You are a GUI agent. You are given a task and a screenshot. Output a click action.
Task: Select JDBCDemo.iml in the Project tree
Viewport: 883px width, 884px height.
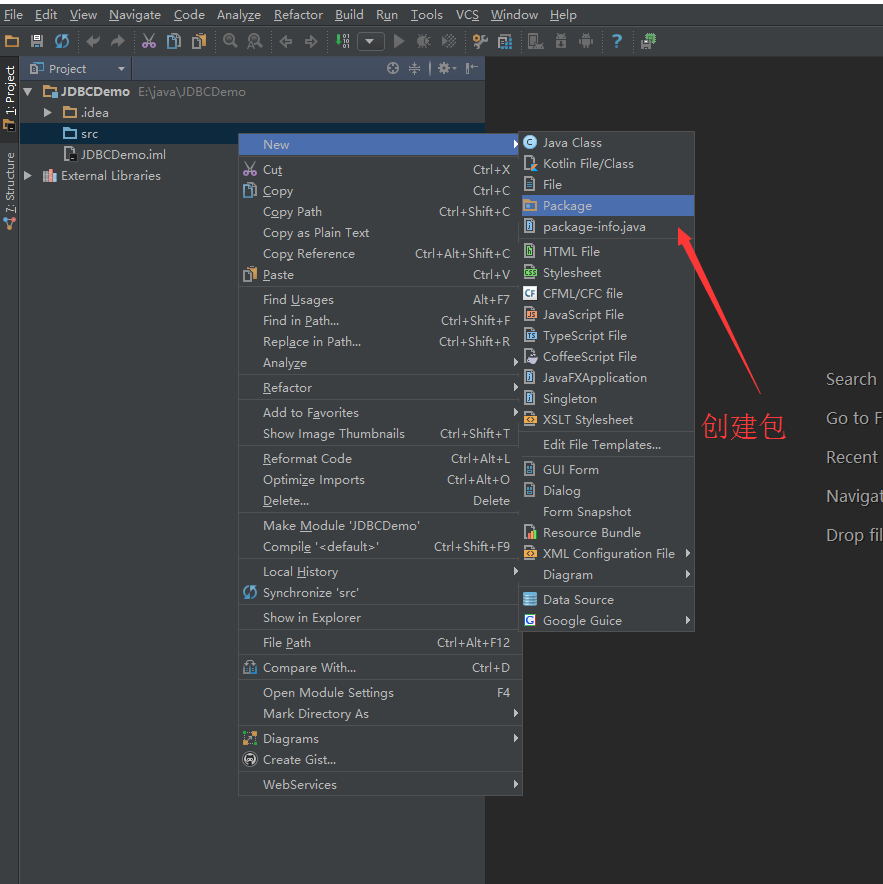click(x=120, y=154)
